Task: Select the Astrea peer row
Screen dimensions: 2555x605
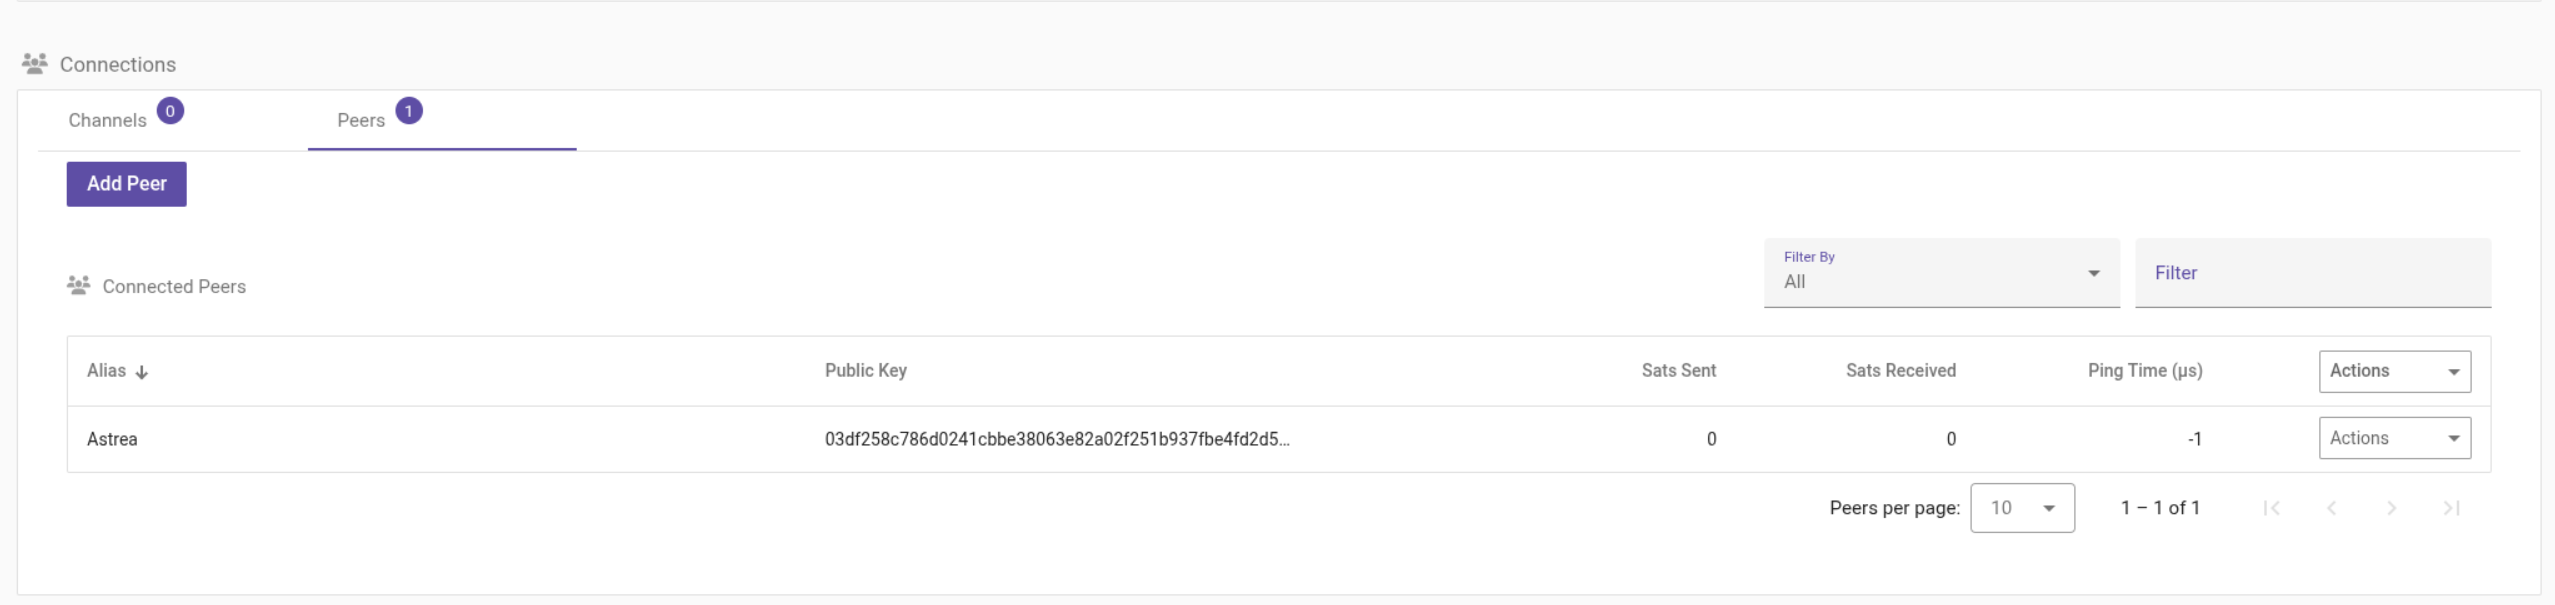Action: [x=1279, y=439]
